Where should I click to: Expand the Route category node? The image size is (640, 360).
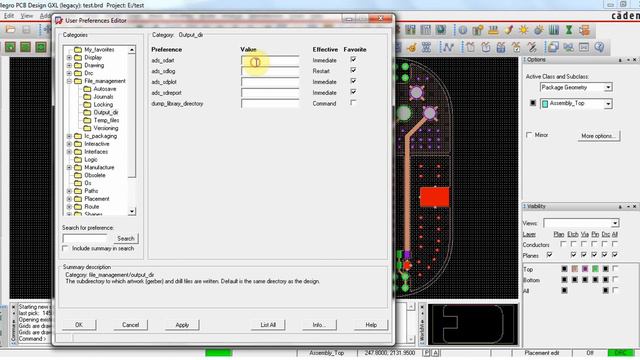69,207
